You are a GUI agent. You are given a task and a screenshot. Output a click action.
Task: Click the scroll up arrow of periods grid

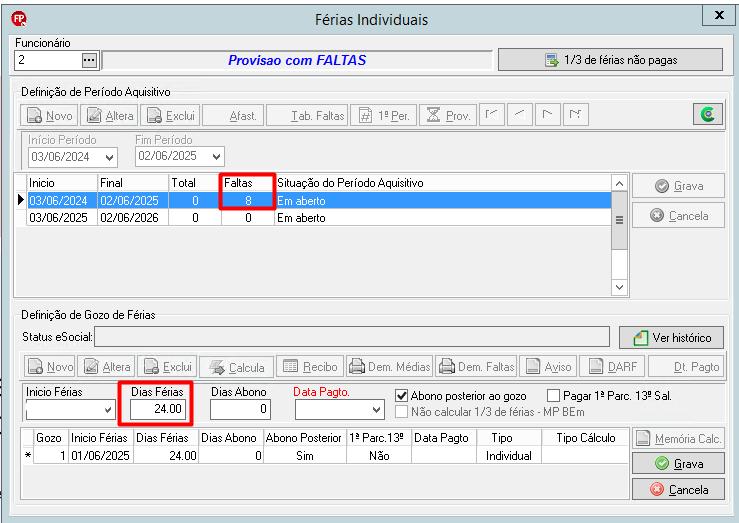[x=619, y=183]
